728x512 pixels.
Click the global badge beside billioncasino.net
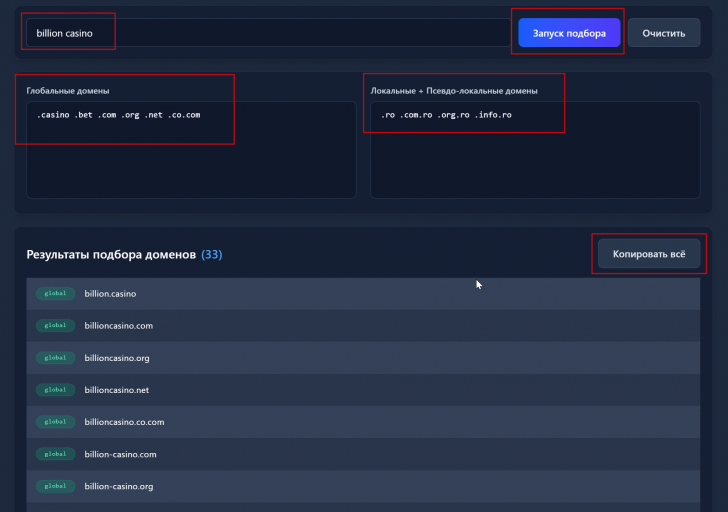coord(55,390)
